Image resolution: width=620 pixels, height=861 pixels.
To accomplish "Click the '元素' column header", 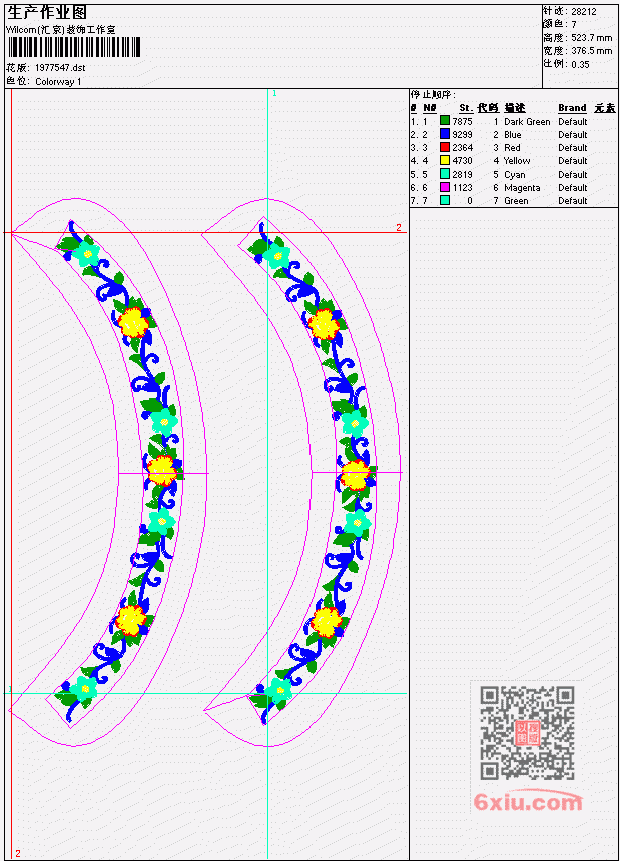I will 605,108.
